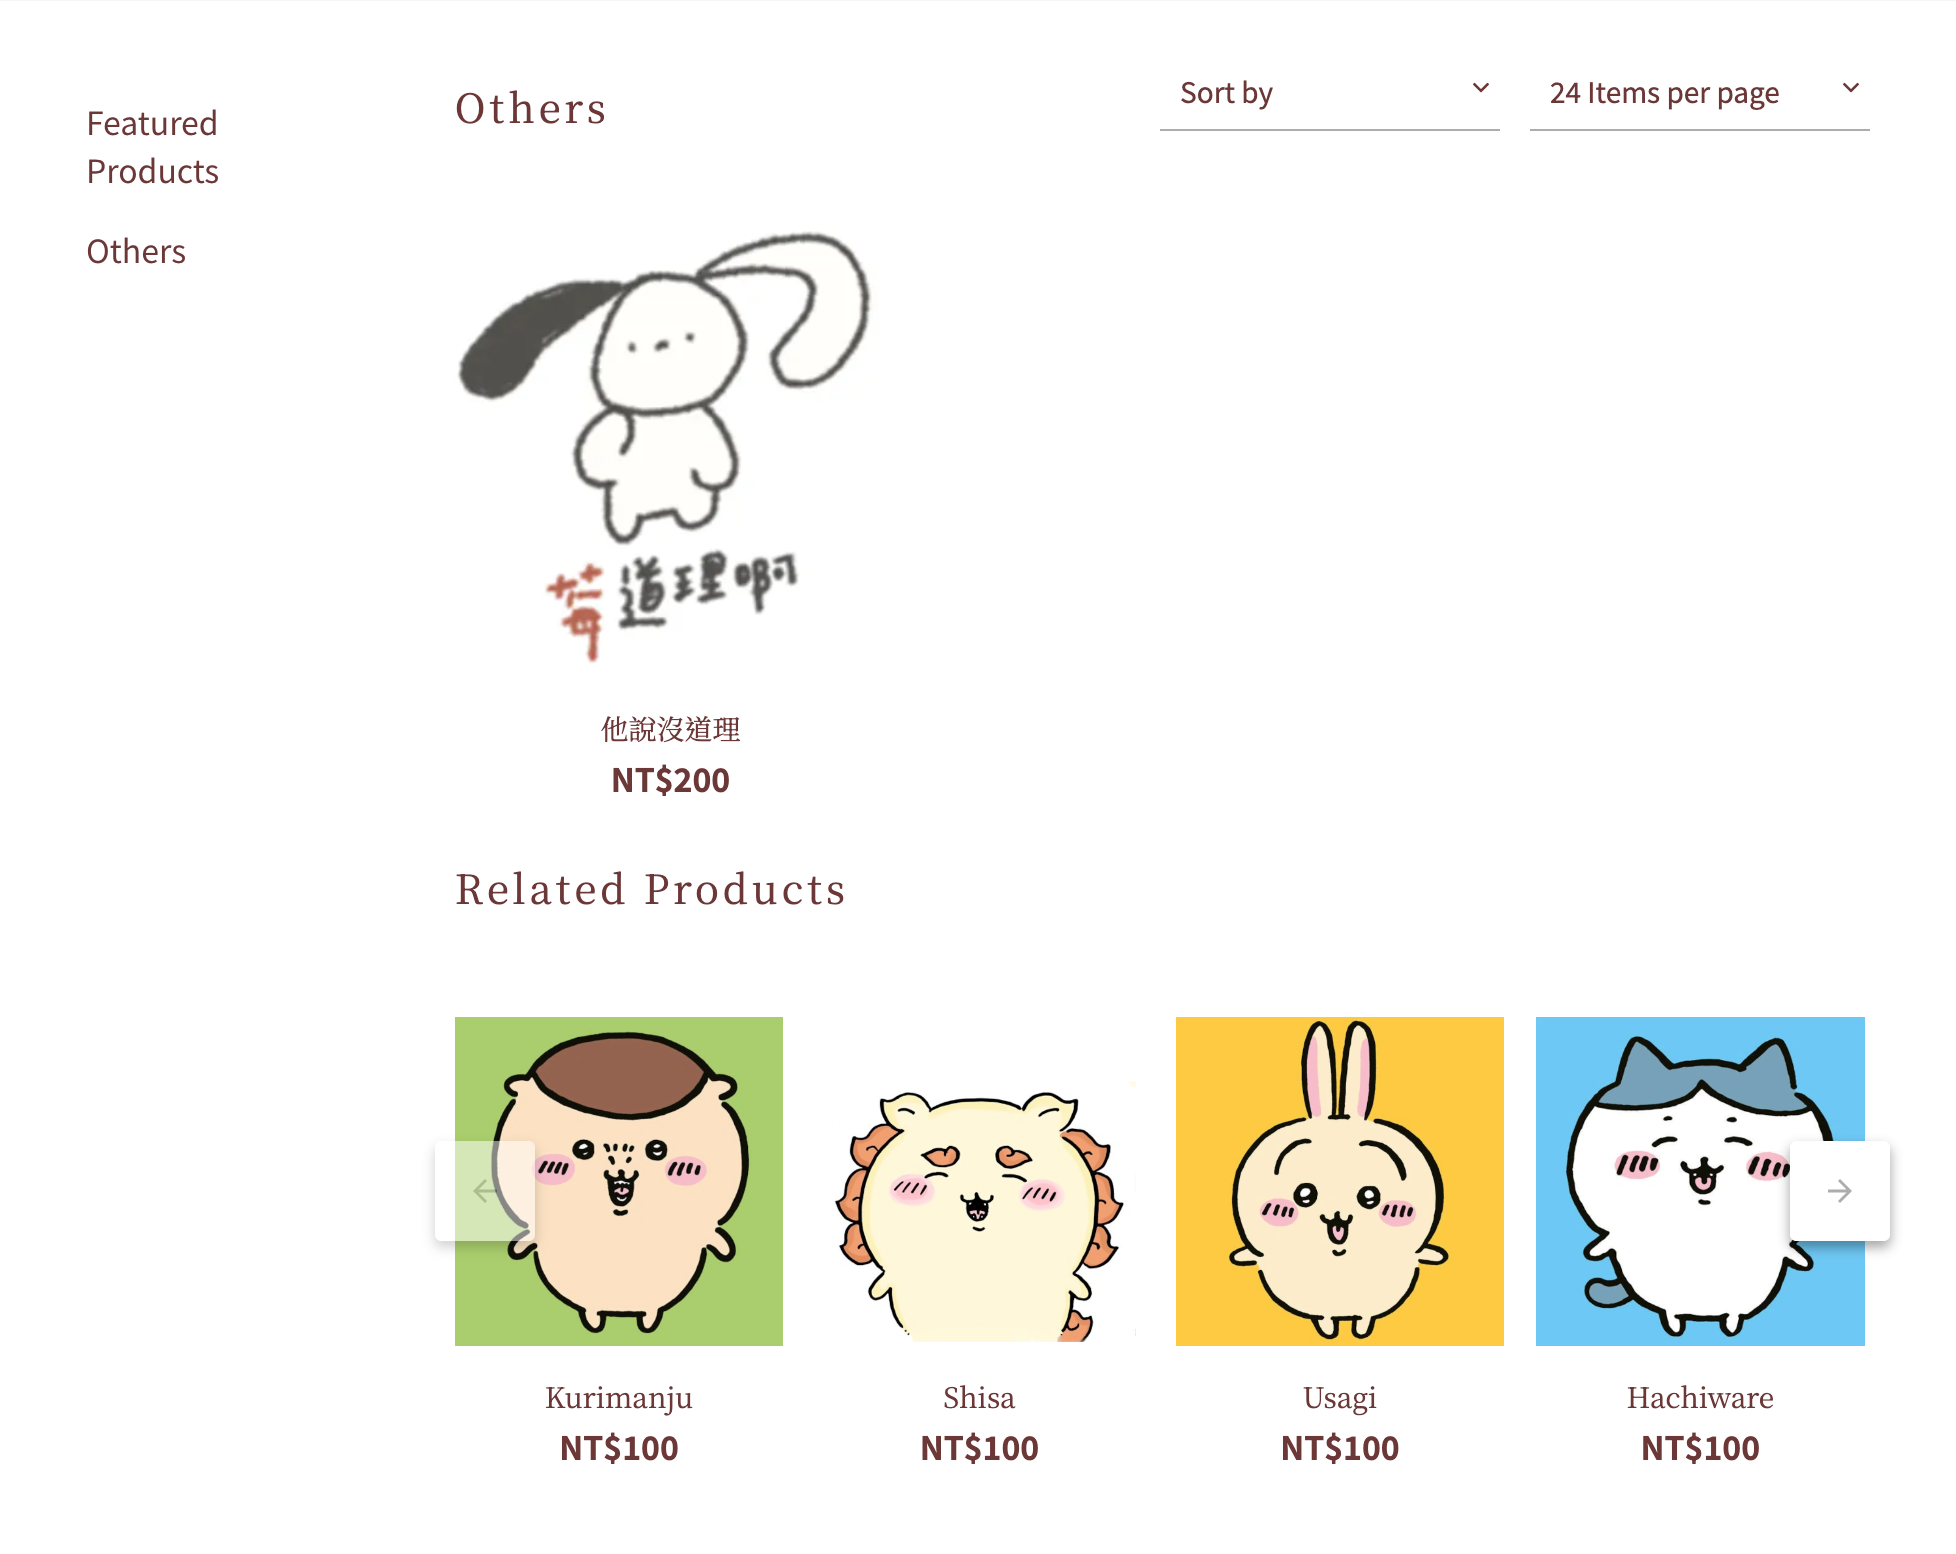Click the next arrow in Related Products carousel

1839,1190
